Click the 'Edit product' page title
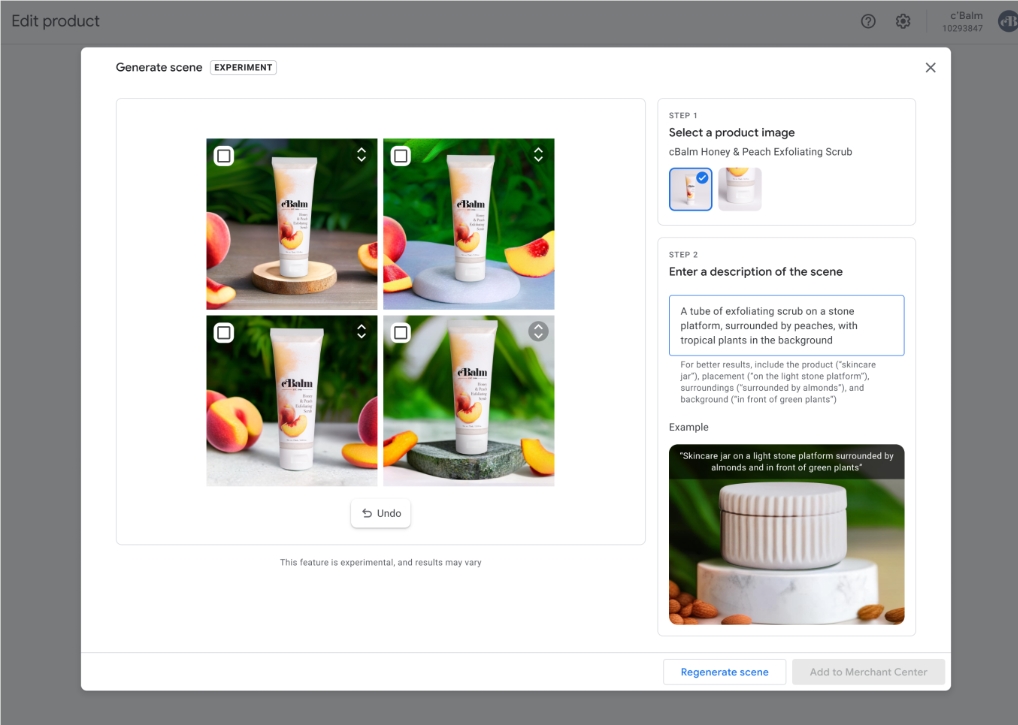The image size is (1018, 725). [x=56, y=21]
